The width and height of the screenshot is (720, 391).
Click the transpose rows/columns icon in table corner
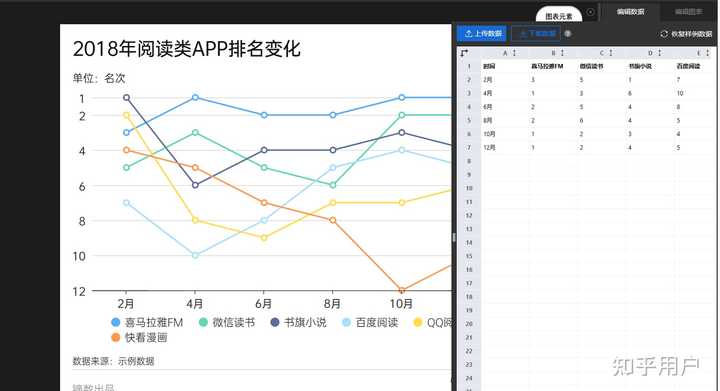click(x=465, y=53)
